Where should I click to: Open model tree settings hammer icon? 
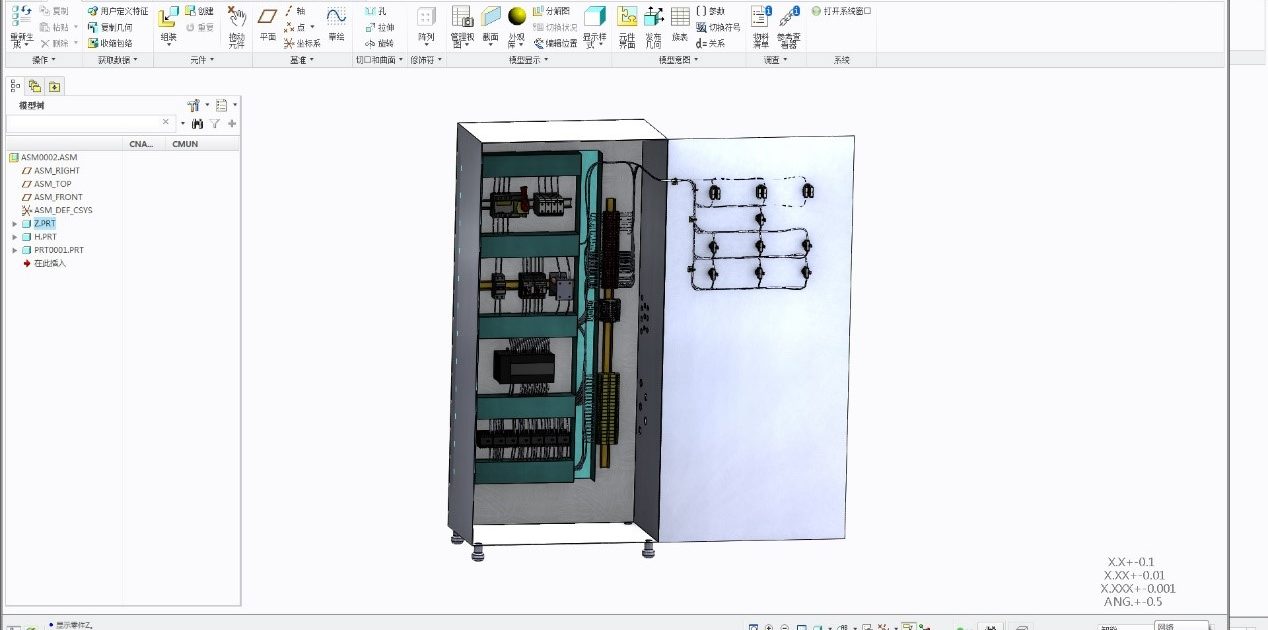[194, 104]
